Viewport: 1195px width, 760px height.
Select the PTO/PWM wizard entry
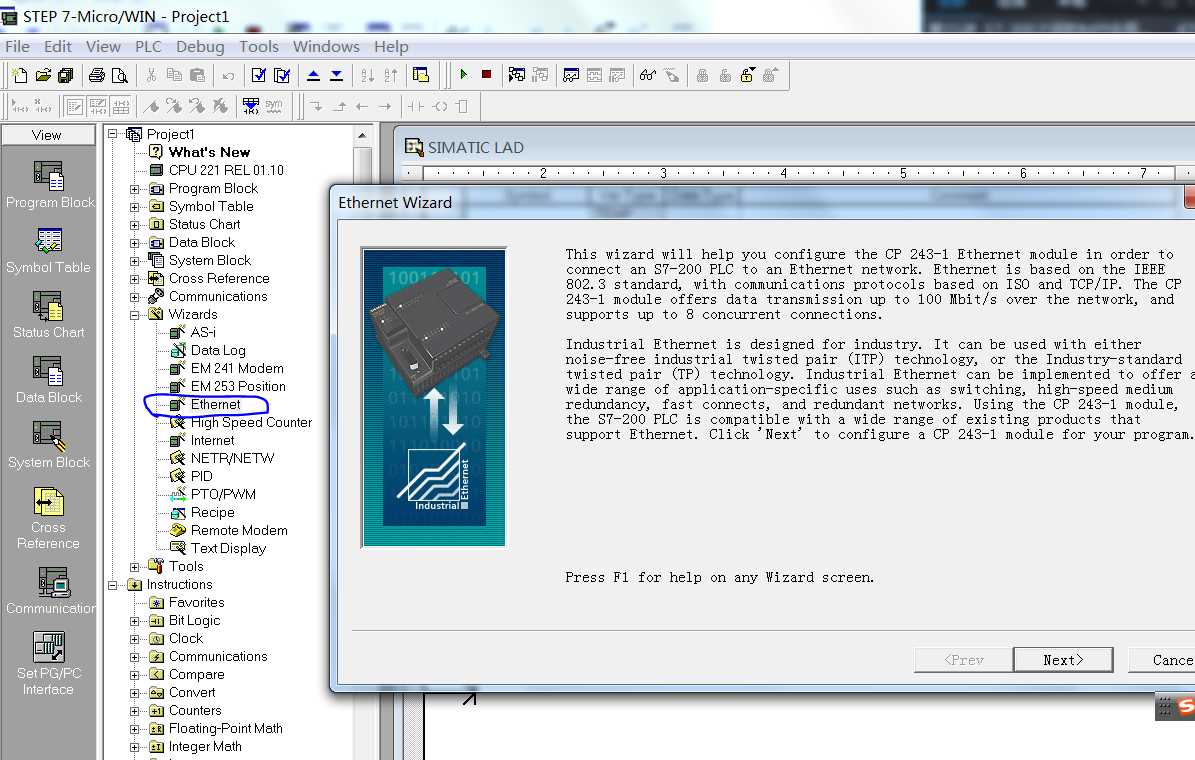click(x=223, y=495)
